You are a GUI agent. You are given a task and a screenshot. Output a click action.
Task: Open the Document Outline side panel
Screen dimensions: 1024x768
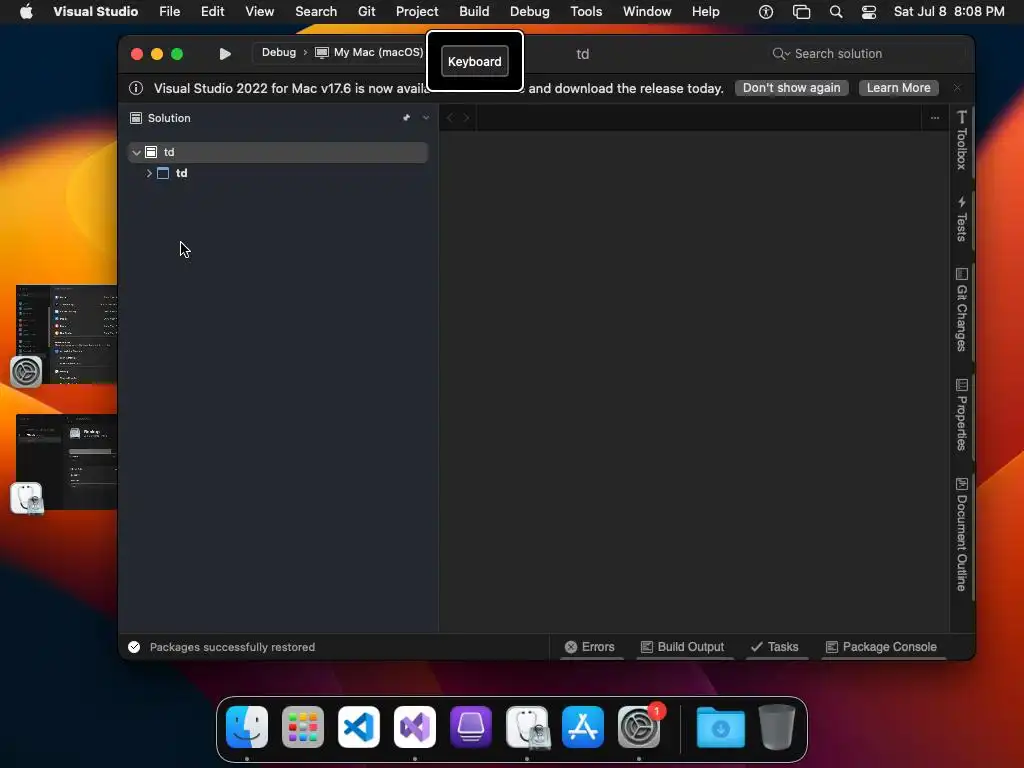pyautogui.click(x=961, y=534)
